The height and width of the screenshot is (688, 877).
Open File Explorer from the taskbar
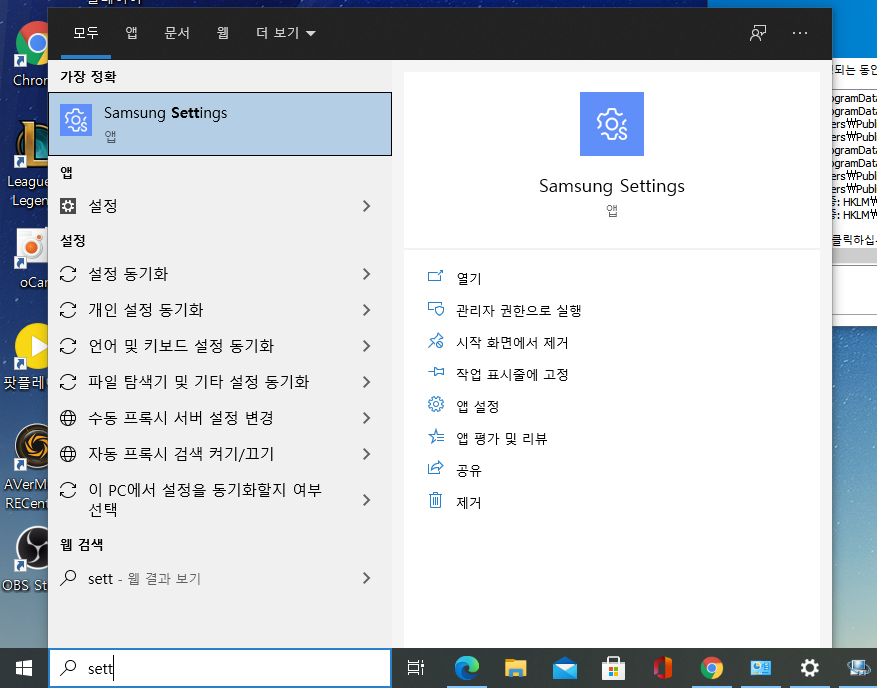516,668
